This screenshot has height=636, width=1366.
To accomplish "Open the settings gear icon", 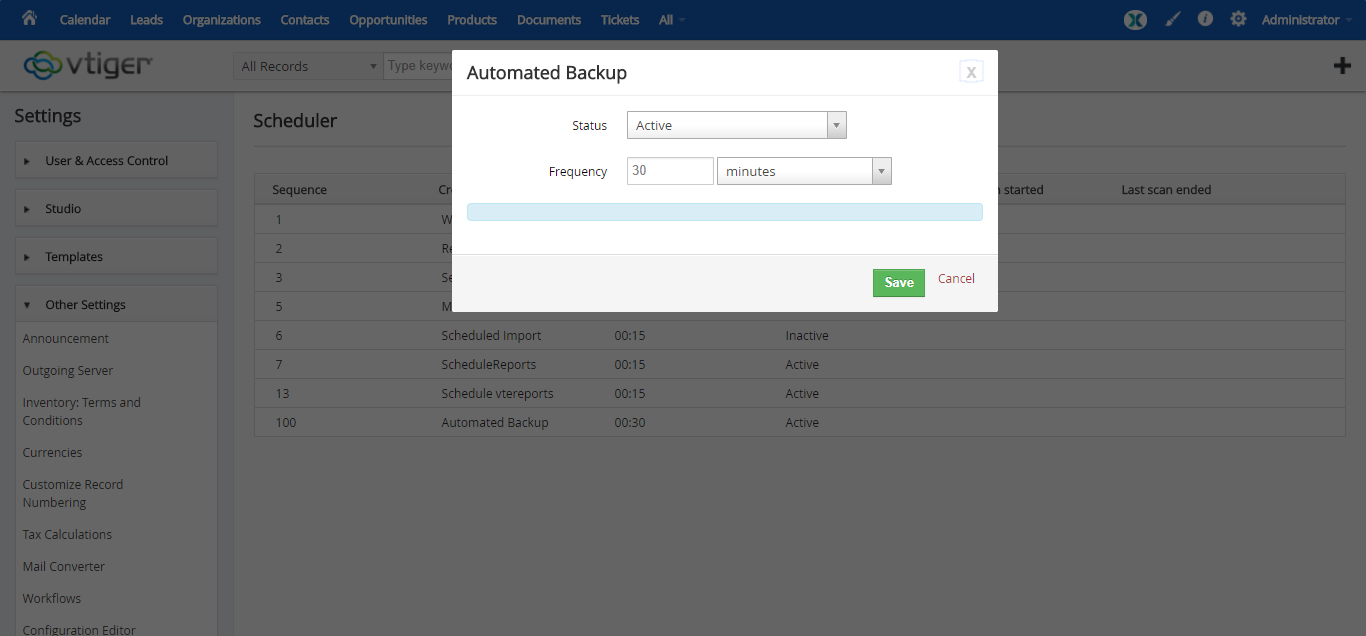I will pyautogui.click(x=1238, y=19).
